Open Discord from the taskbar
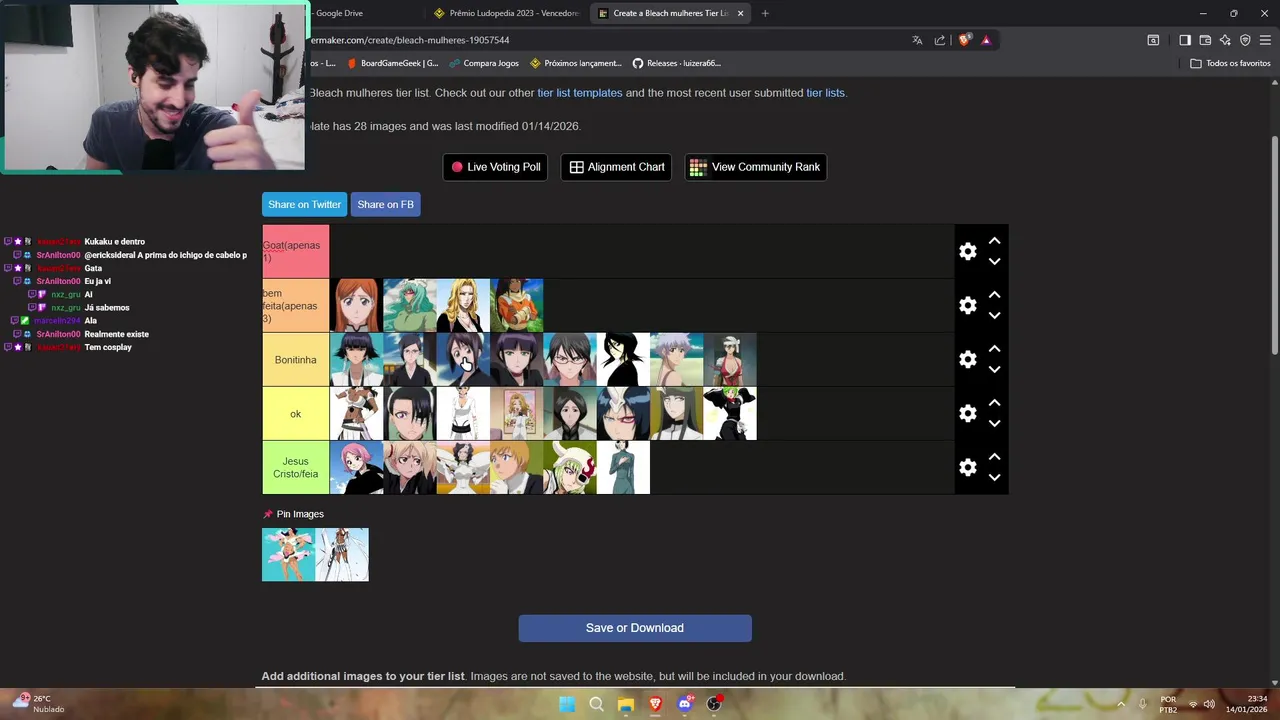The height and width of the screenshot is (720, 1280). 685,704
